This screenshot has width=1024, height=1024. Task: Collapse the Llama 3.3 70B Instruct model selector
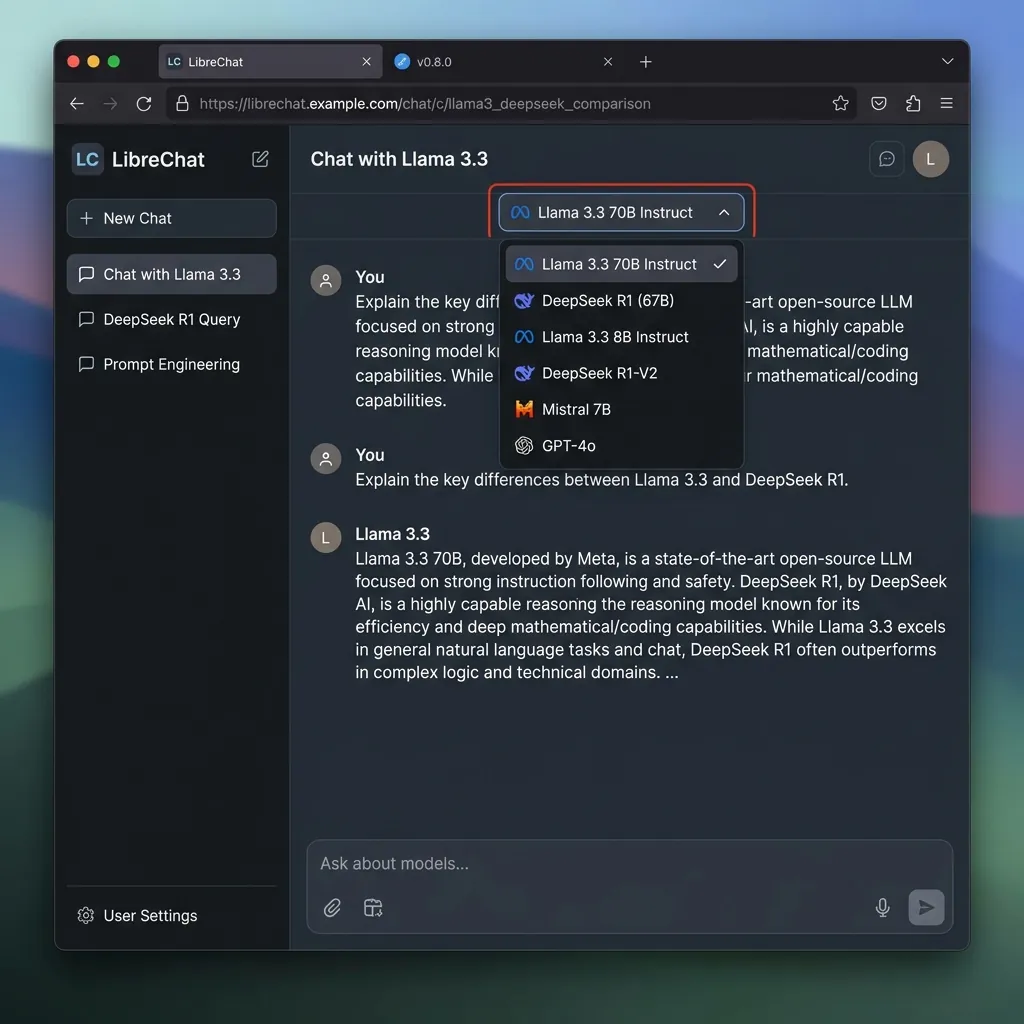pyautogui.click(x=621, y=212)
